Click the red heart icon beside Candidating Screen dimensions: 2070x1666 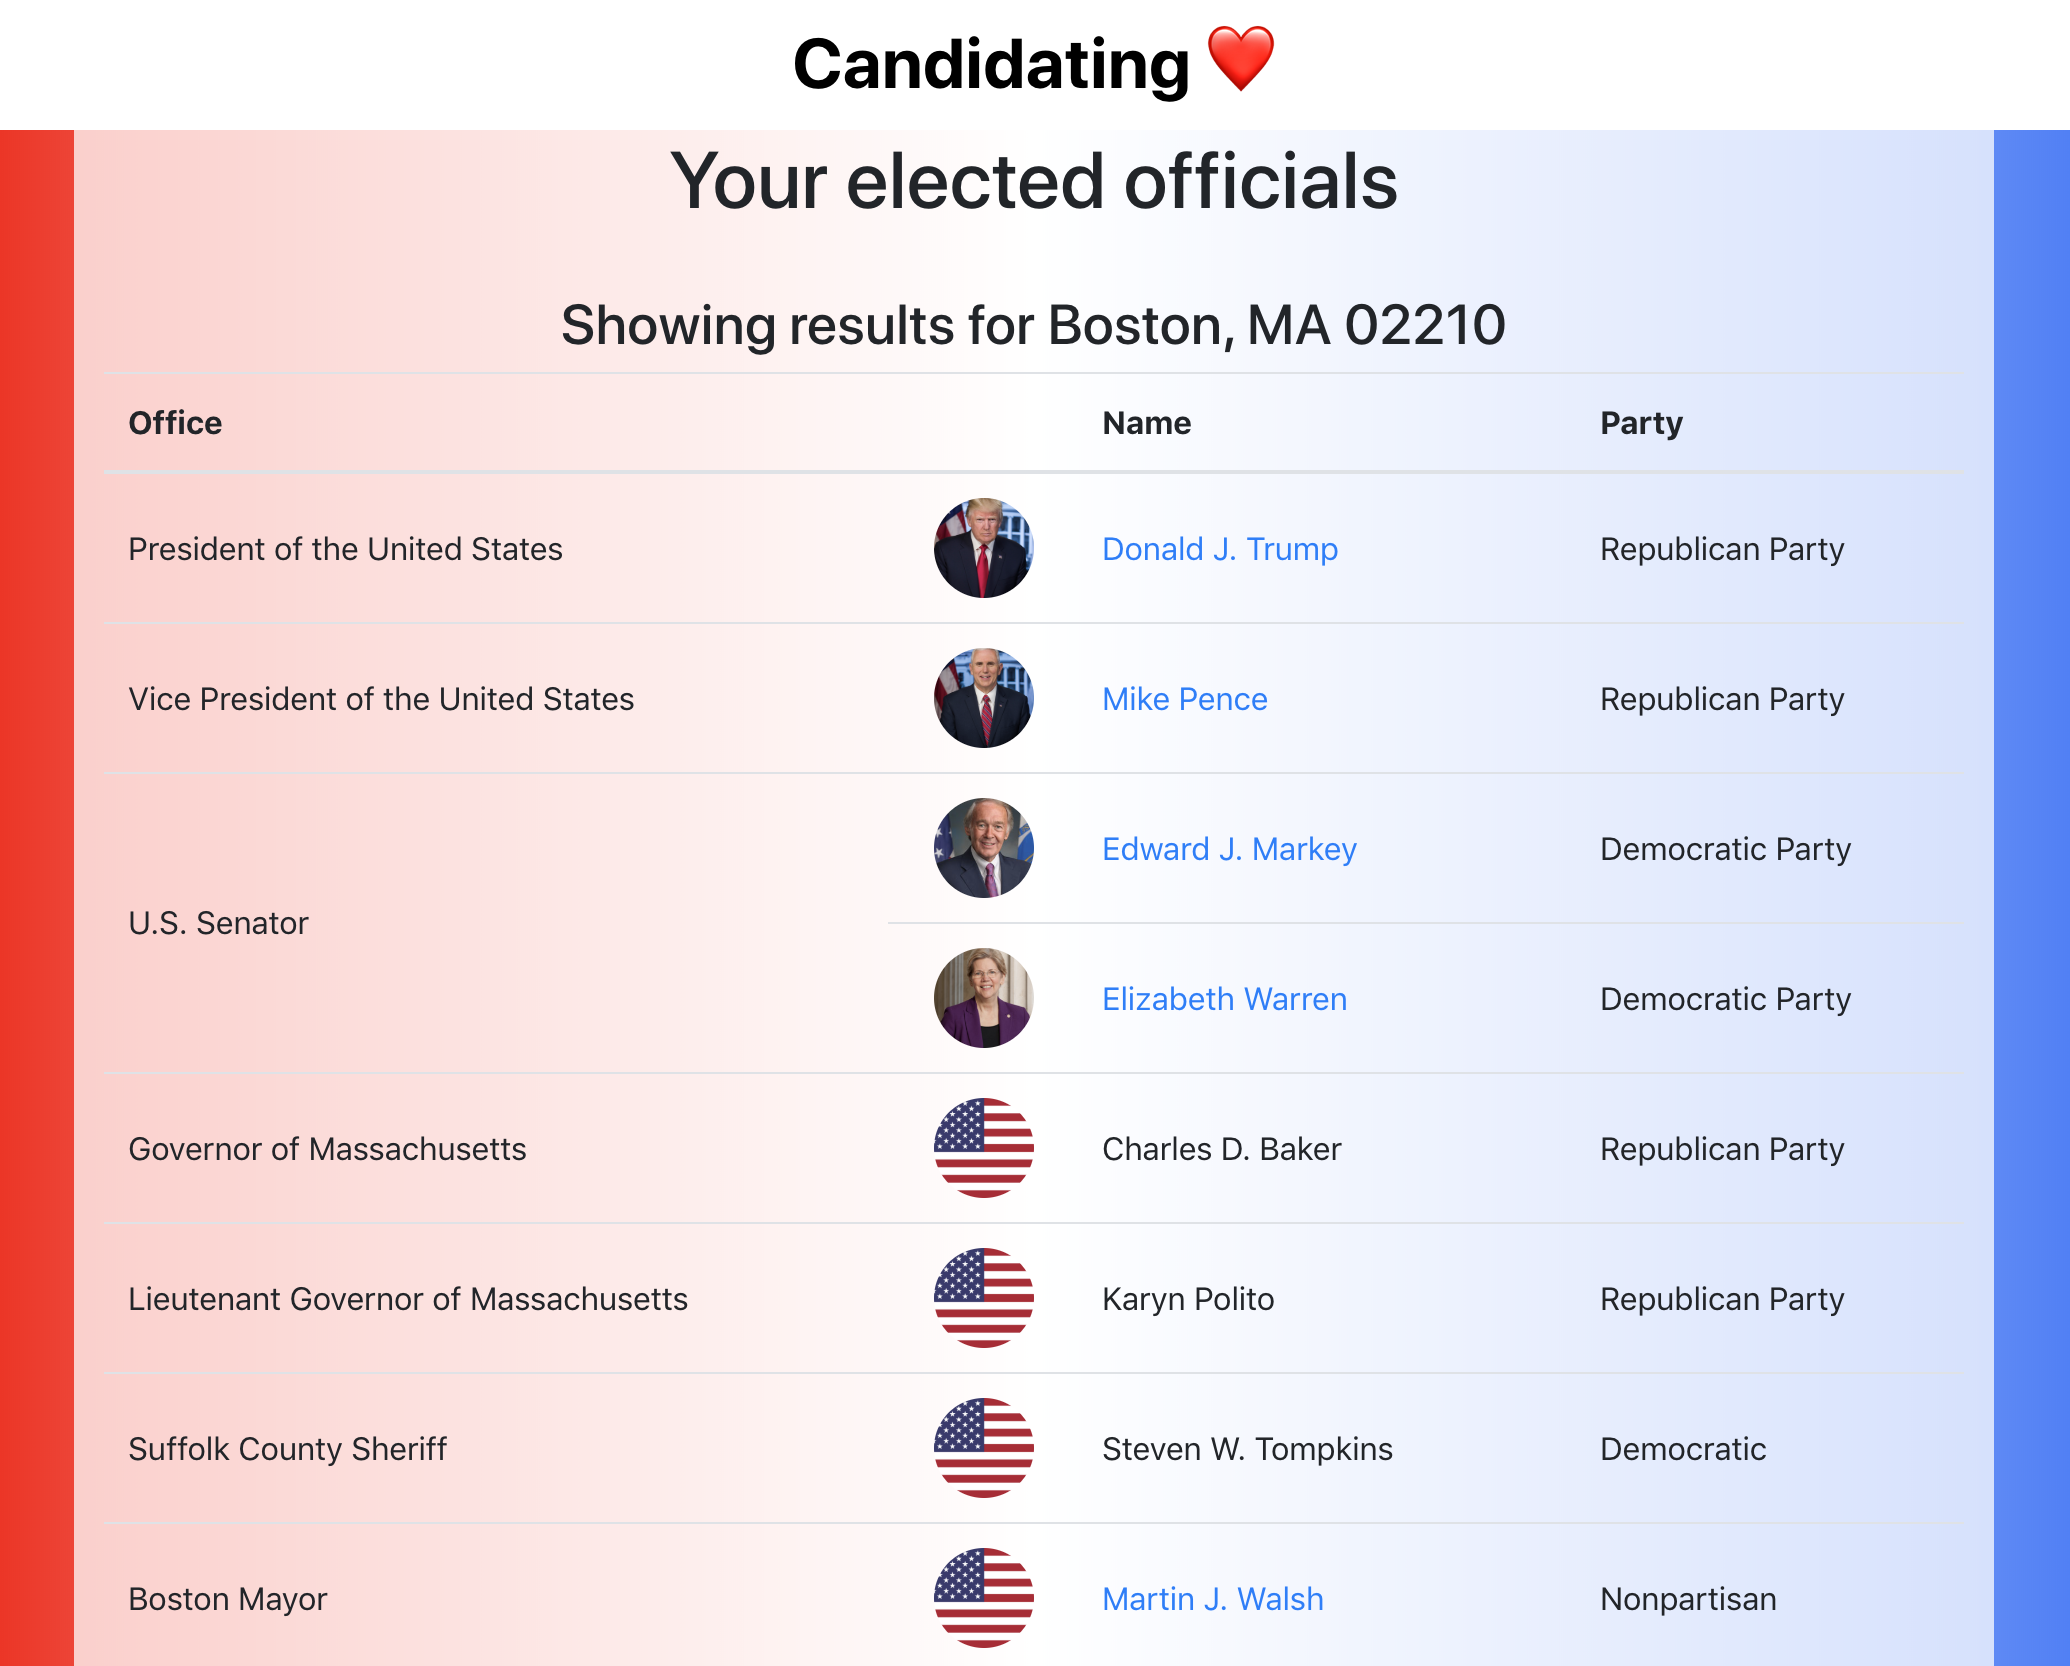[1241, 60]
